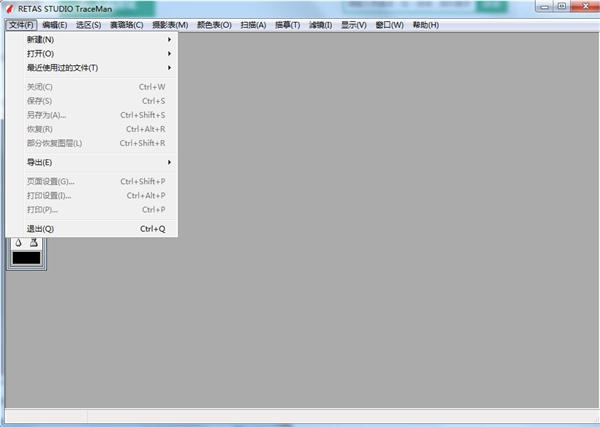The width and height of the screenshot is (600, 427).
Task: Open the 颜色表(O) menu
Action: [x=213, y=24]
